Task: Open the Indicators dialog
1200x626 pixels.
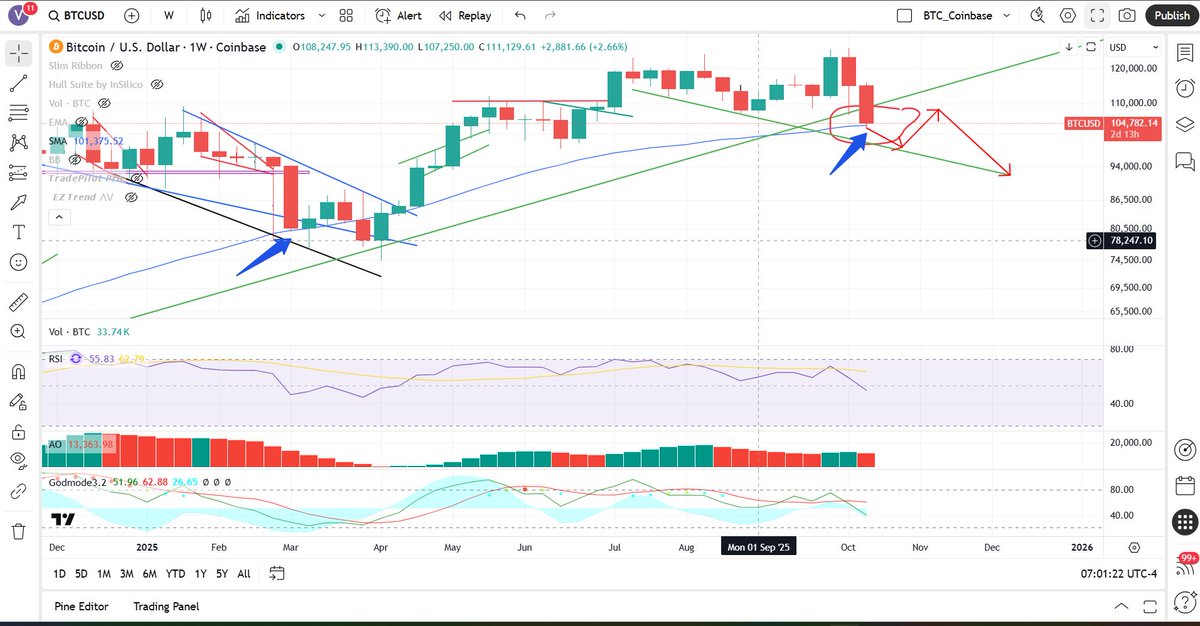Action: coord(269,16)
